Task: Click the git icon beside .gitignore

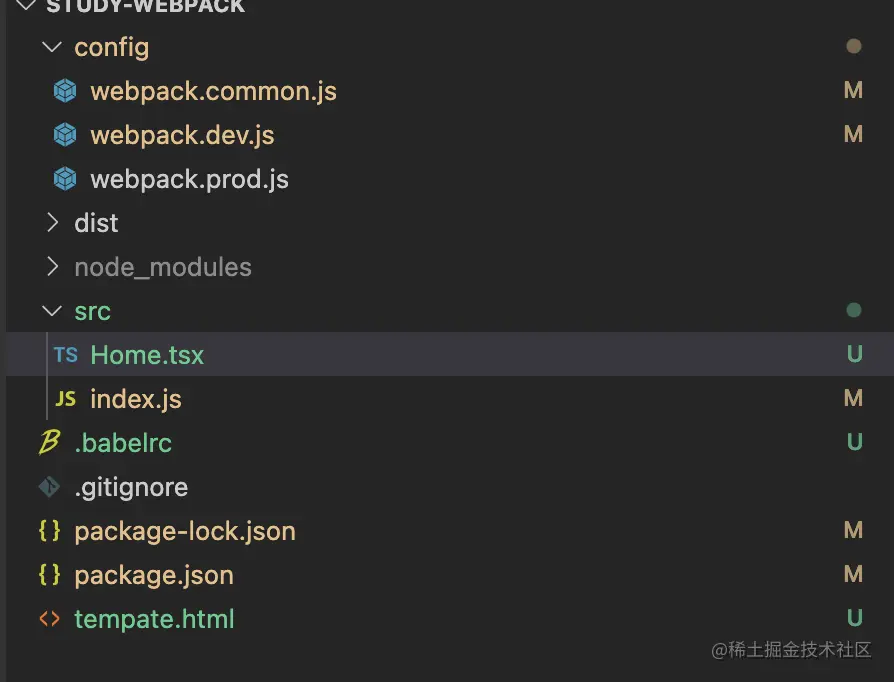Action: [x=49, y=487]
